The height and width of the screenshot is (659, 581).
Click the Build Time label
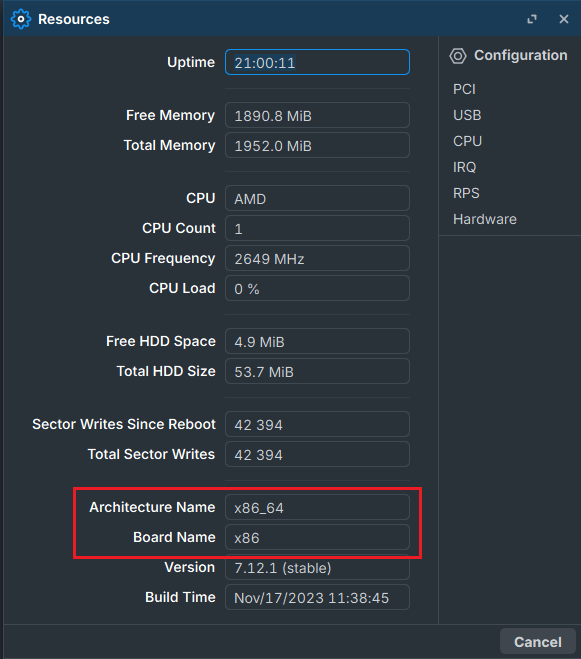(180, 597)
